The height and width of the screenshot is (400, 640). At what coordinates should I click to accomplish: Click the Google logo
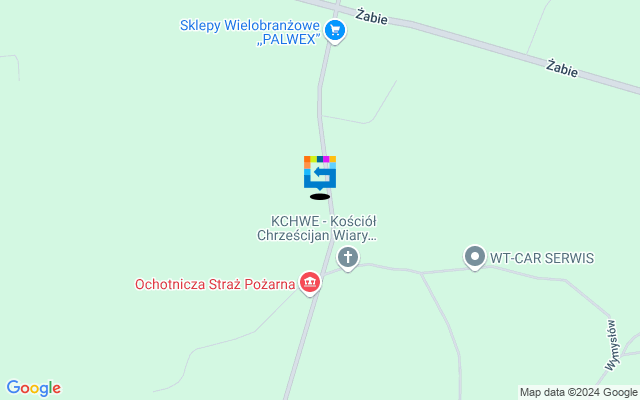pos(33,388)
